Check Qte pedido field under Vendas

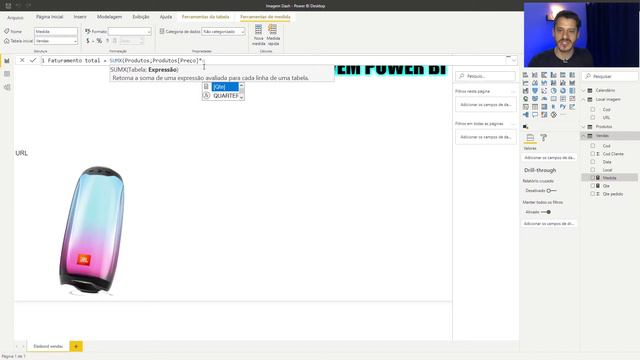(x=593, y=194)
